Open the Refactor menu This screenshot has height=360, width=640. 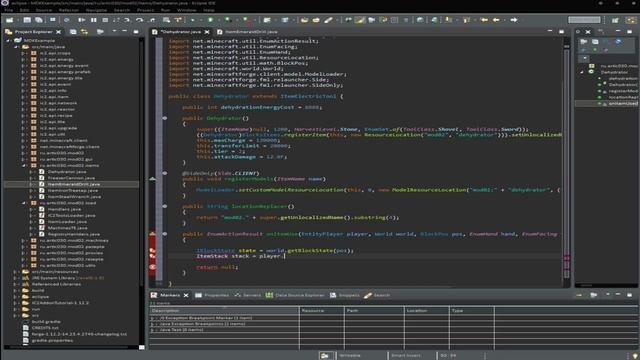click(x=69, y=10)
